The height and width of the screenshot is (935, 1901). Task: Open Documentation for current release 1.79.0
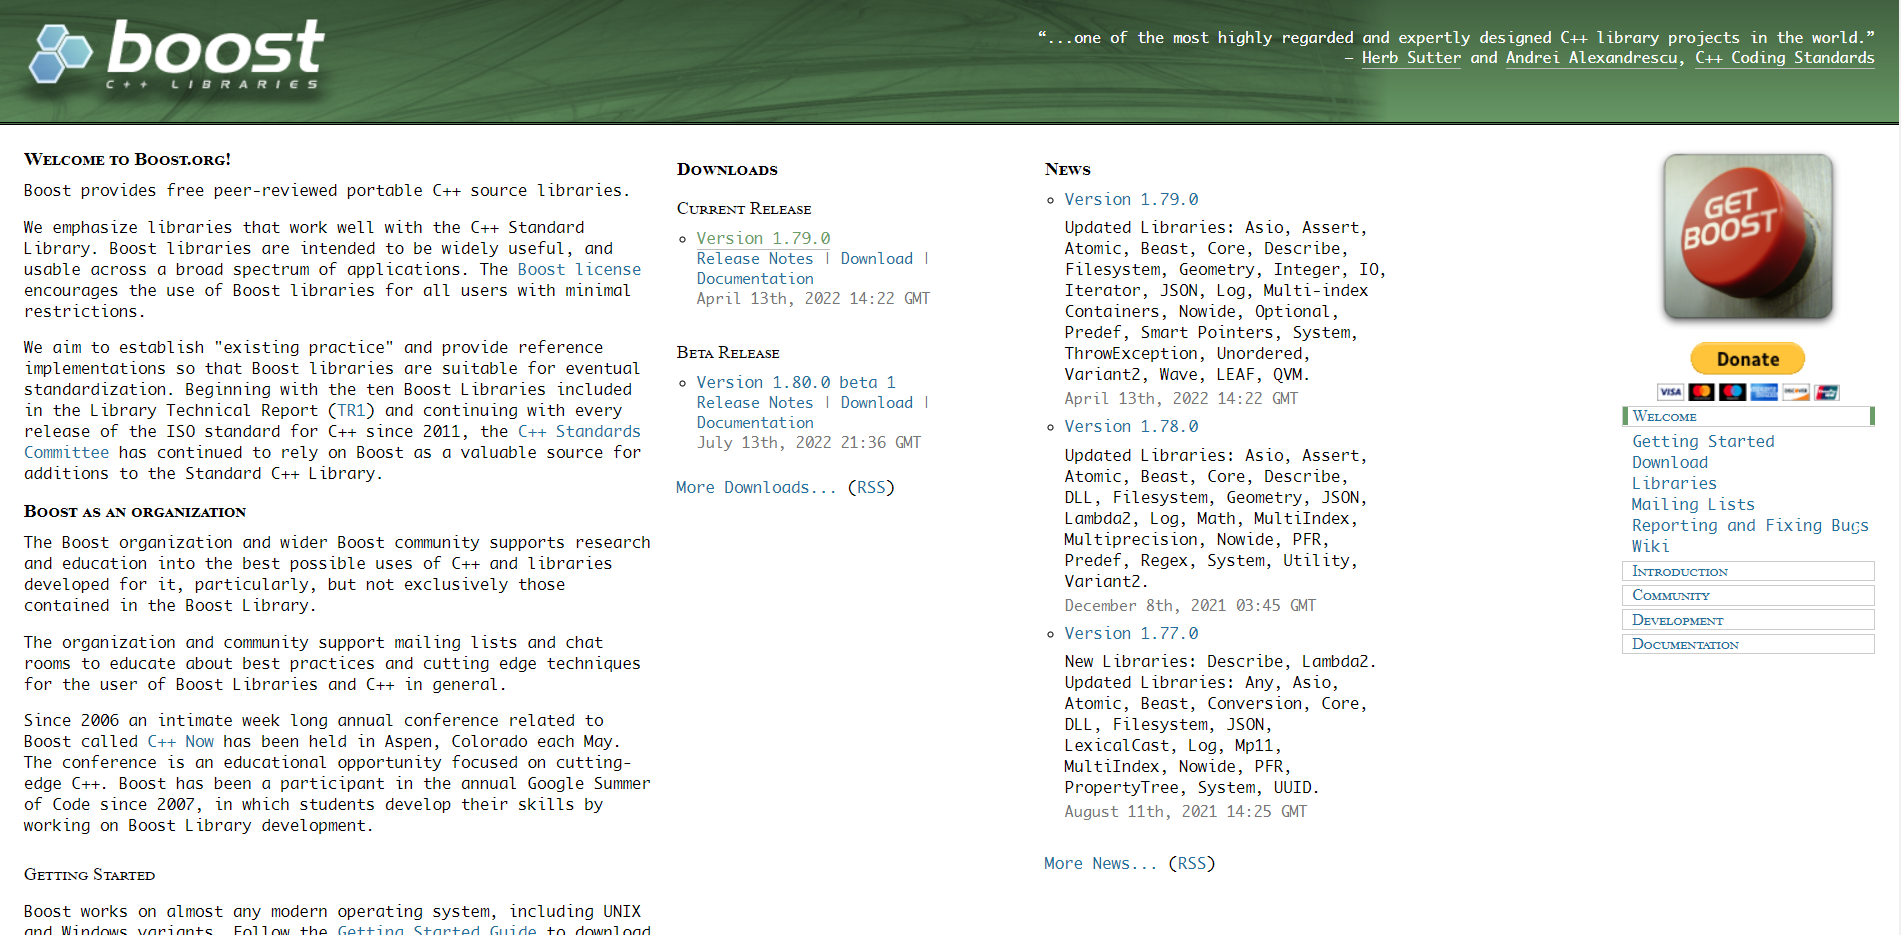pos(755,279)
